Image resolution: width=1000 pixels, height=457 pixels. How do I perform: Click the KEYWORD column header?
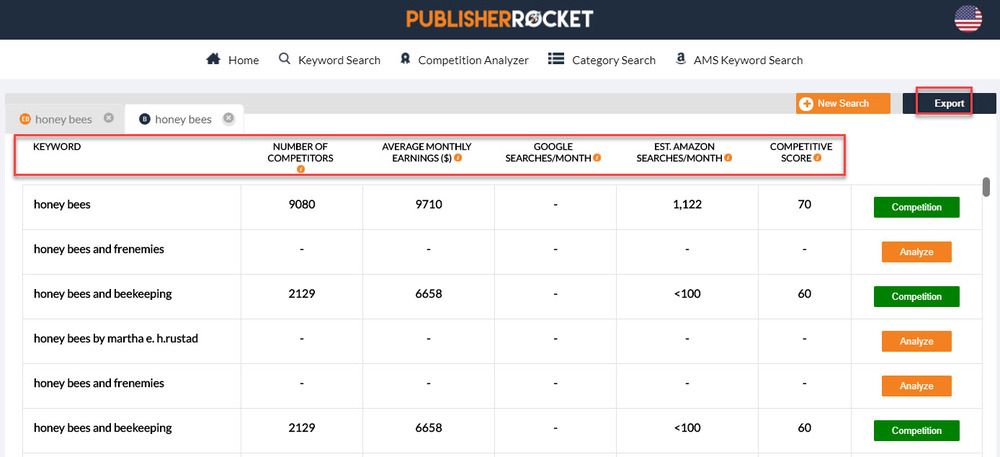click(x=57, y=147)
